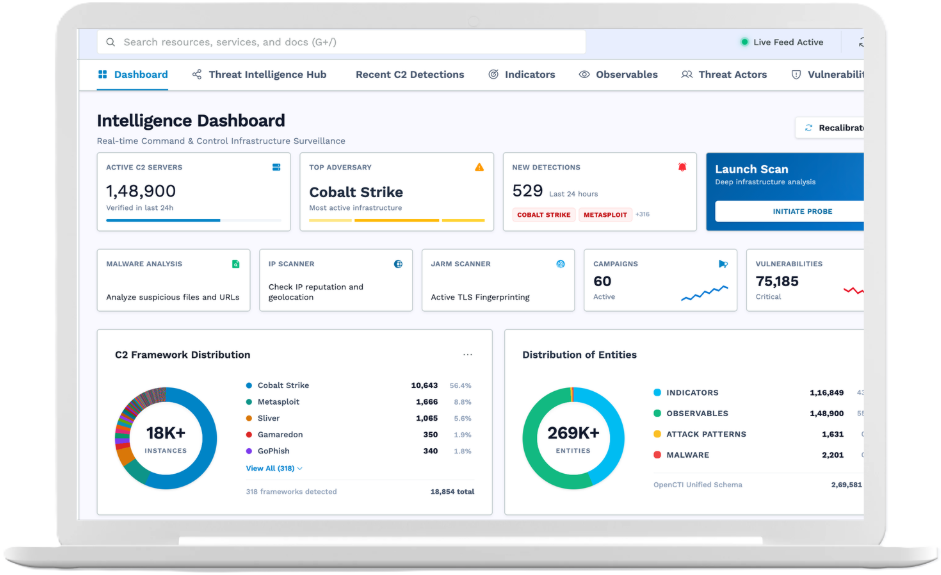This screenshot has height=575, width=941.
Task: Click the search magnifier icon
Action: coord(110,42)
